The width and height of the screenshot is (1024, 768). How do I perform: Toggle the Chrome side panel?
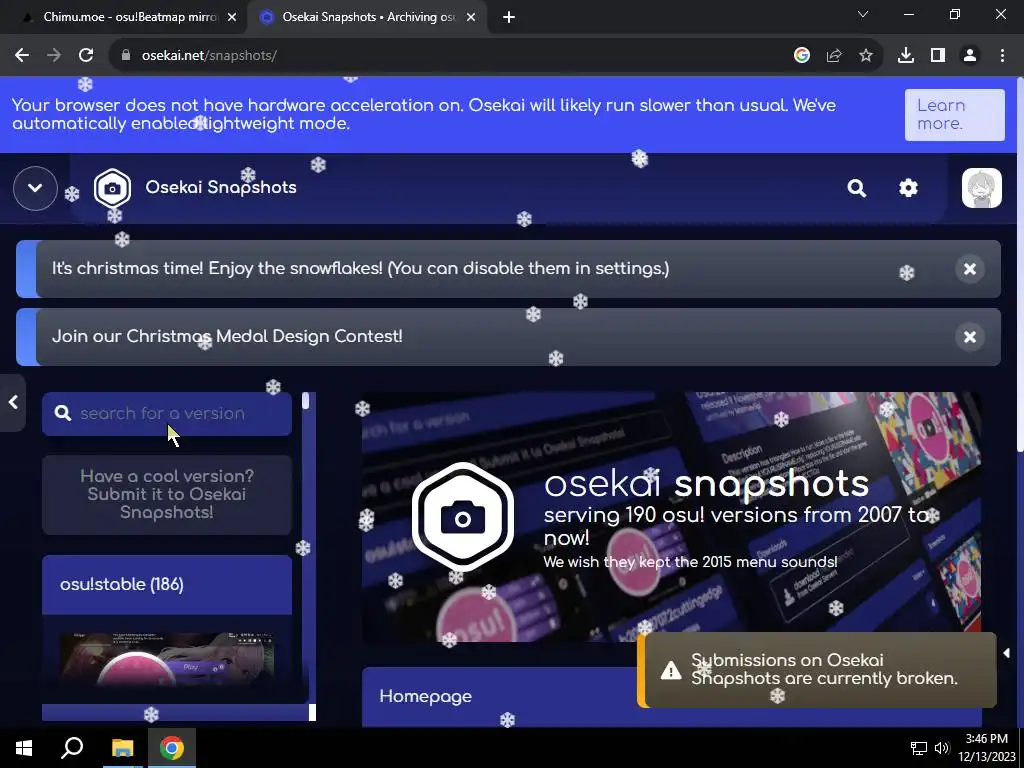pos(938,56)
